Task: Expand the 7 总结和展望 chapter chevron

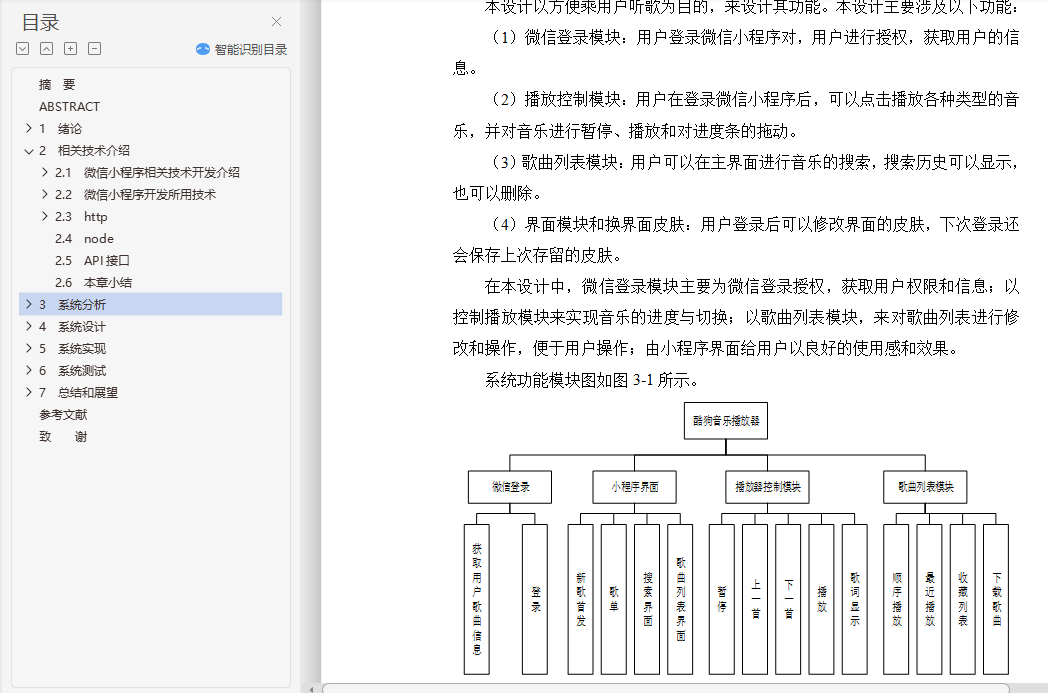Action: click(28, 392)
